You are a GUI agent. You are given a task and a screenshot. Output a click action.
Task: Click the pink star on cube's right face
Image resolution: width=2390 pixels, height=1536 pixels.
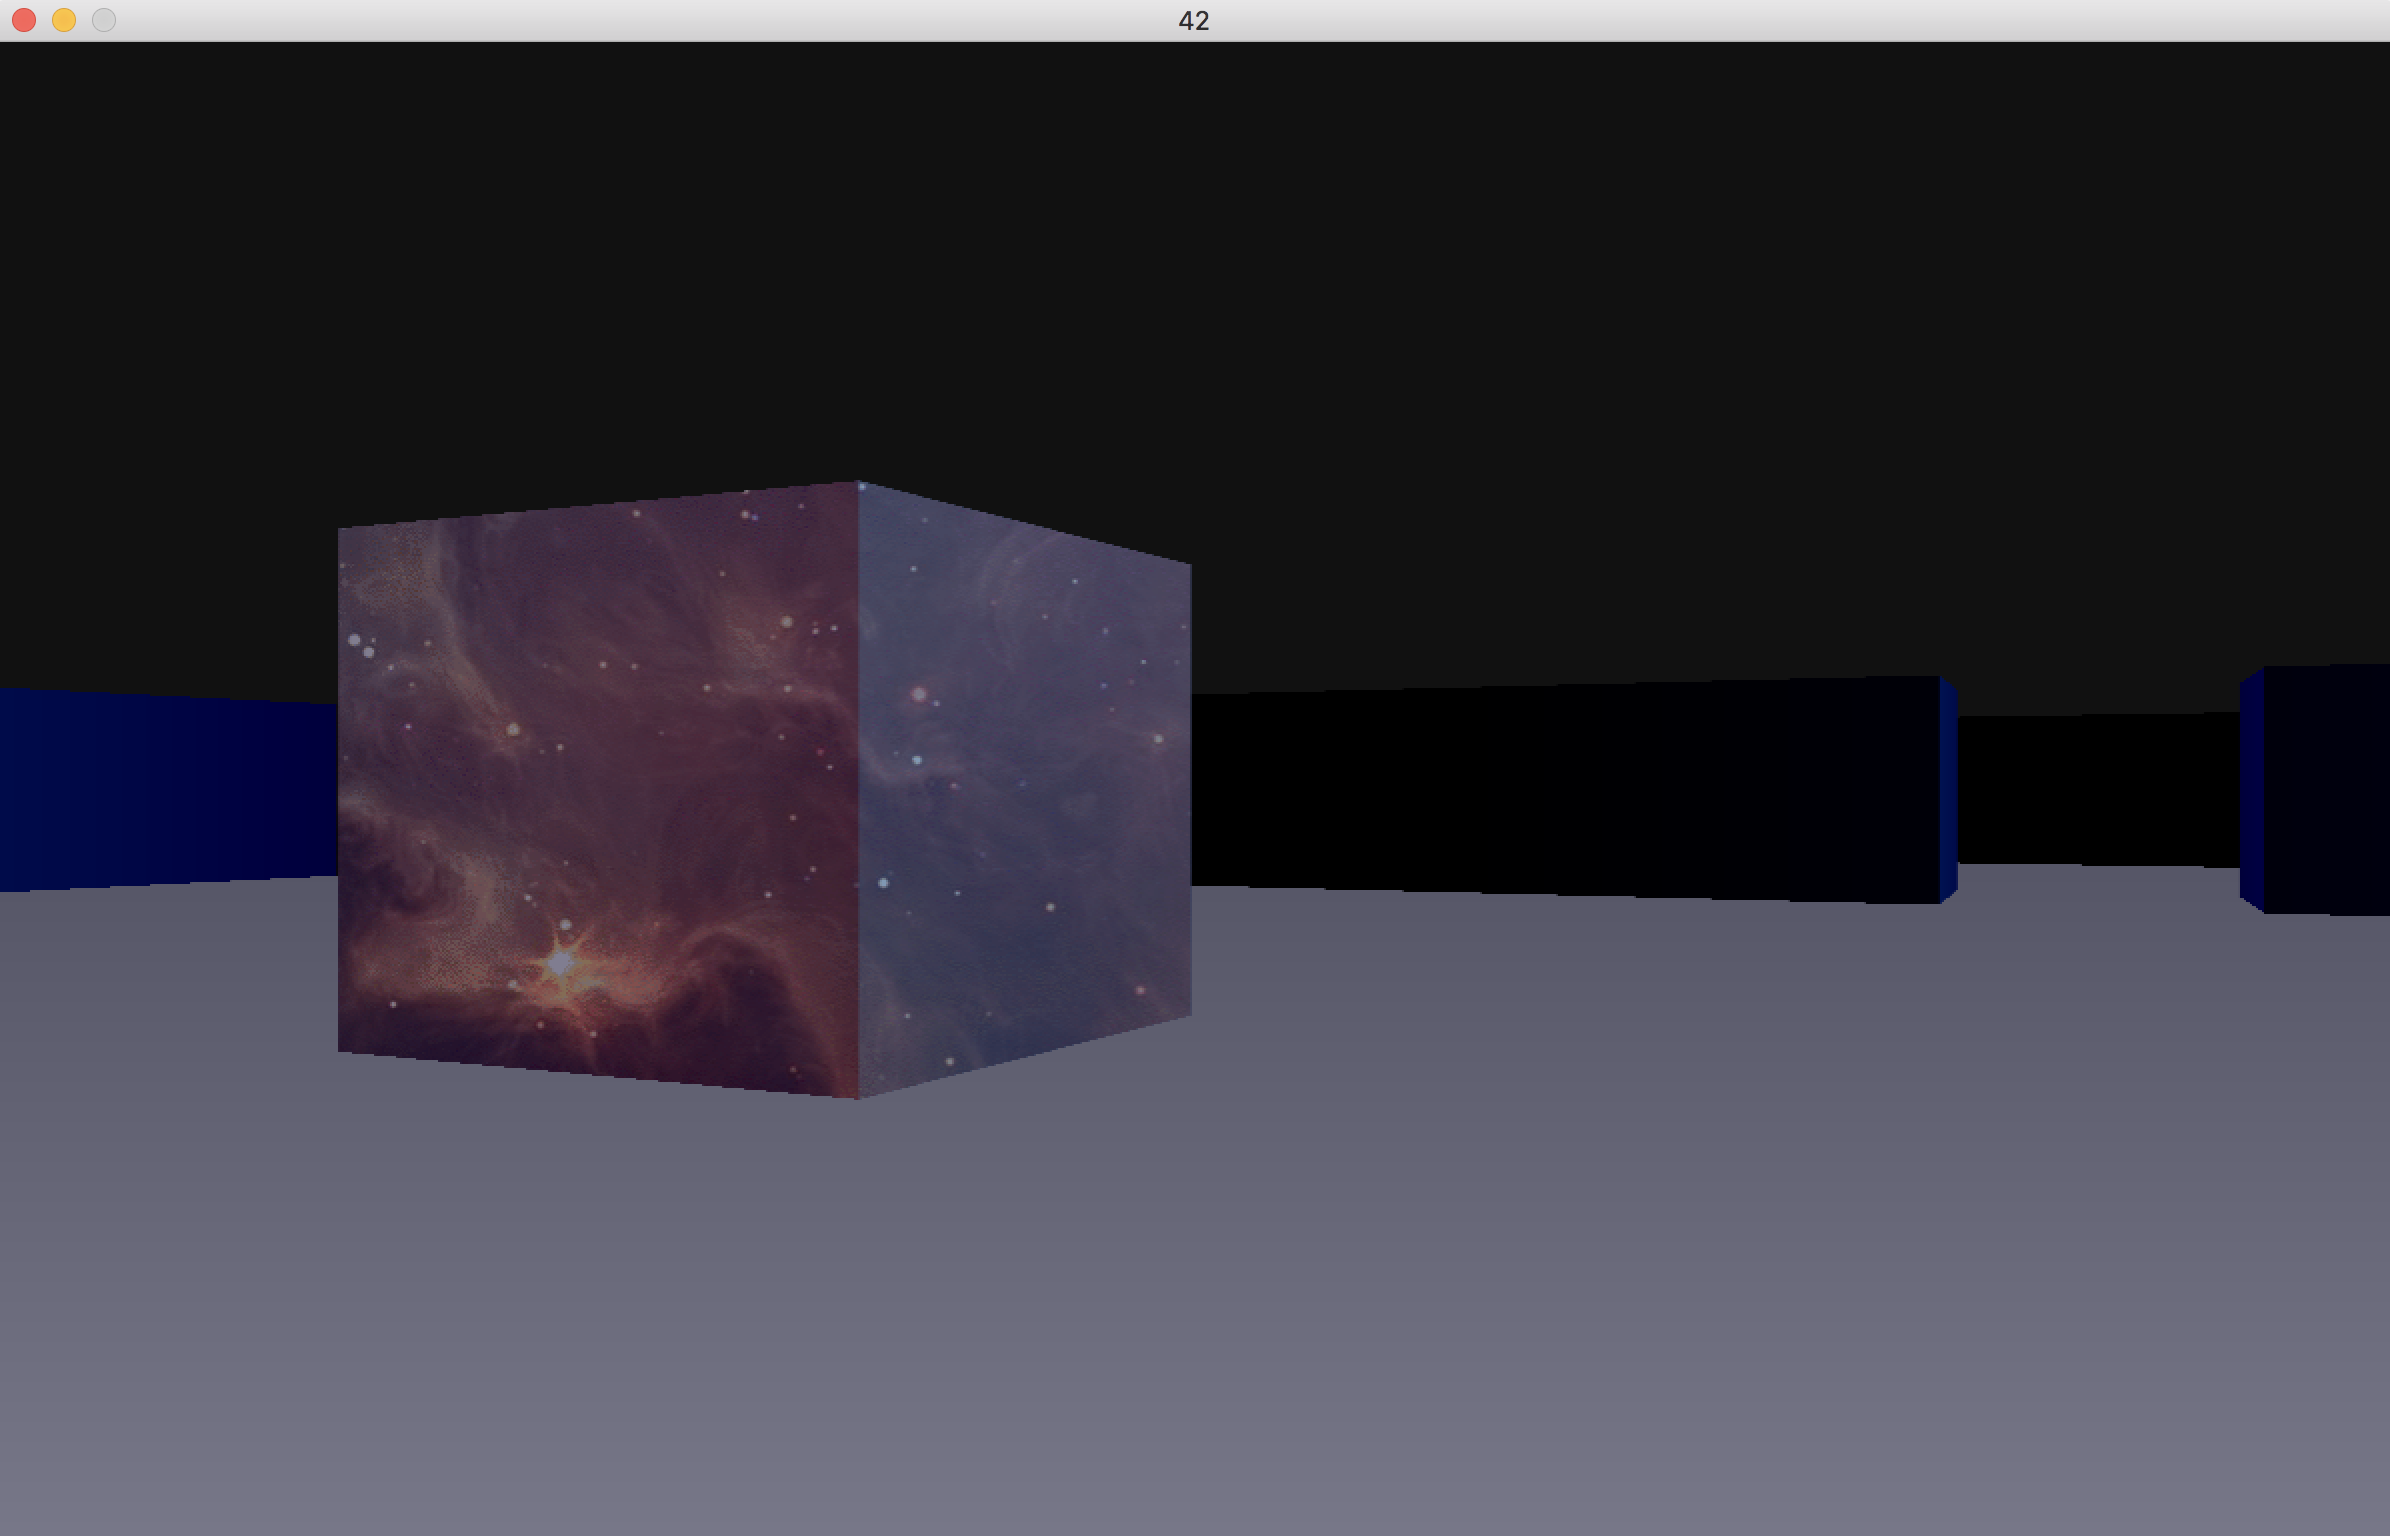(919, 694)
